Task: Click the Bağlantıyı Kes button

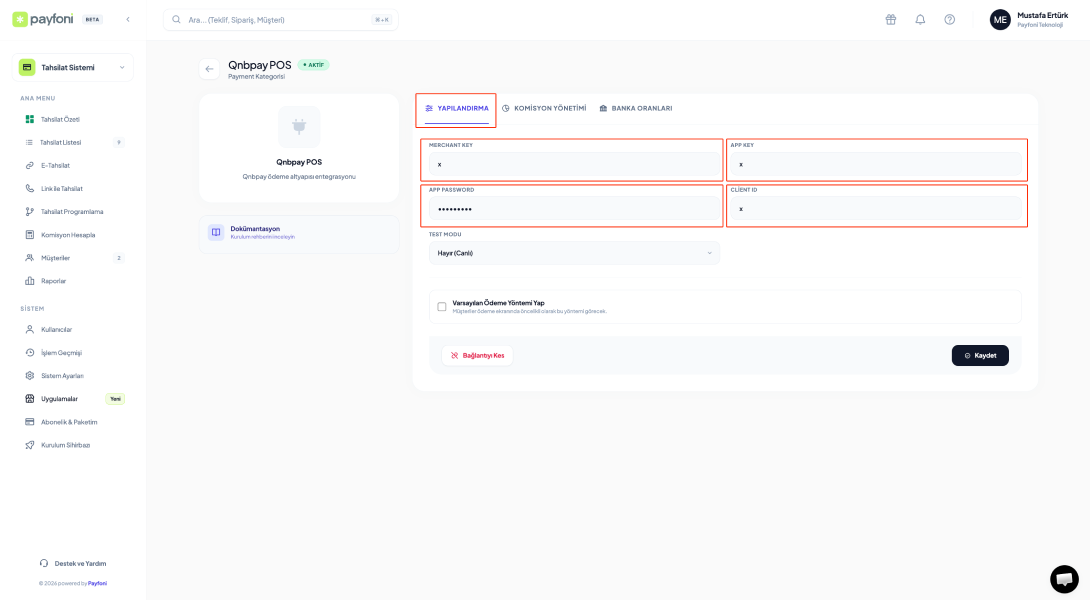Action: point(477,355)
